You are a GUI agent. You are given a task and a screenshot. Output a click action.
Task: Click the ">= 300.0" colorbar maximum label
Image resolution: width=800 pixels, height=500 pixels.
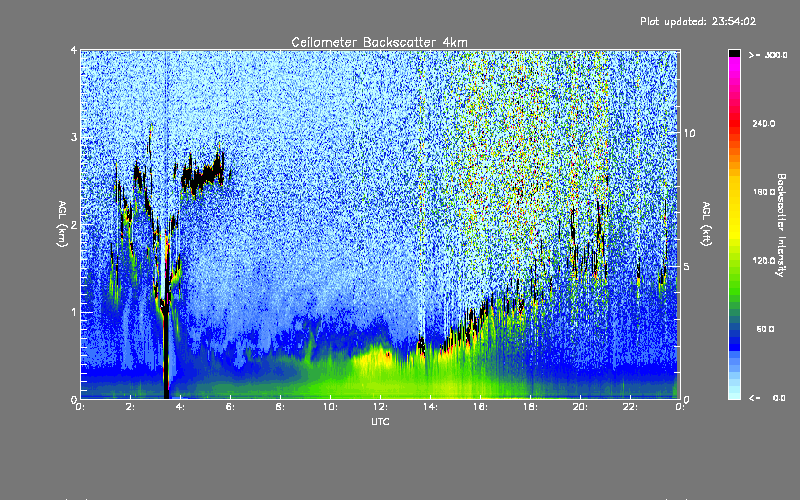(768, 55)
